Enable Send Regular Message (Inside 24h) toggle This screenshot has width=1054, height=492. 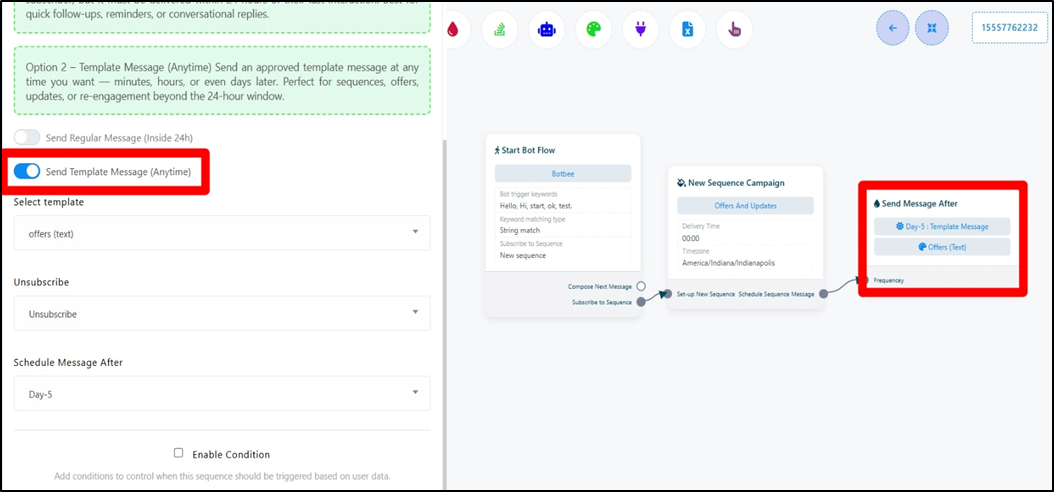[x=27, y=137]
